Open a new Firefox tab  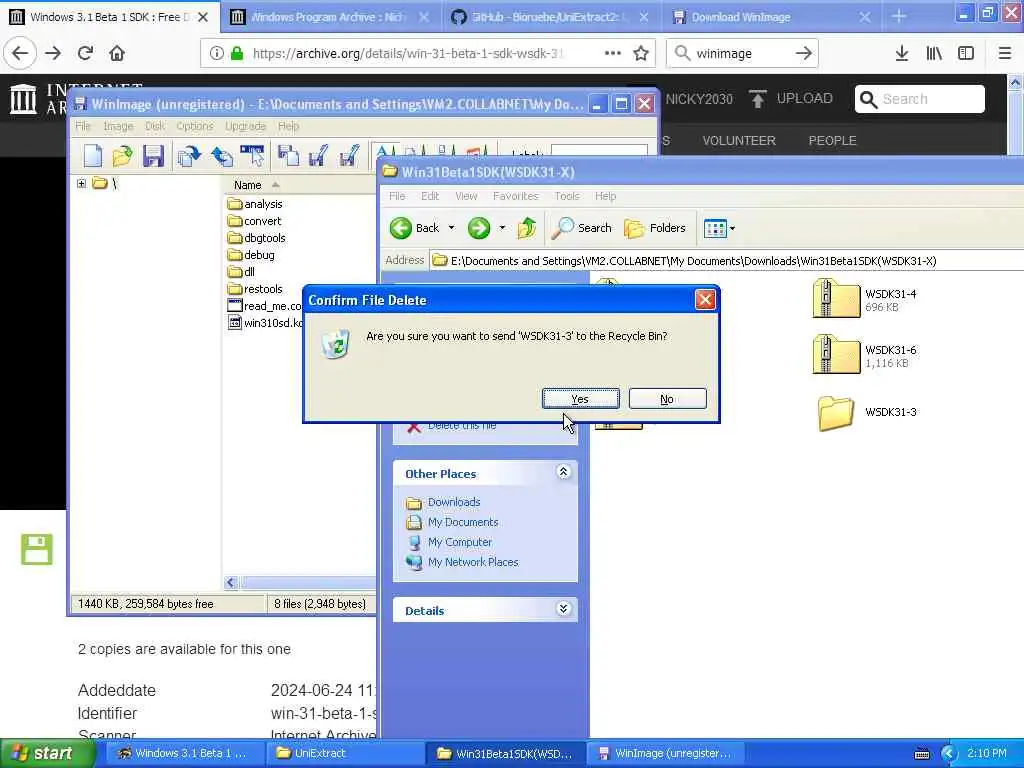coord(899,17)
